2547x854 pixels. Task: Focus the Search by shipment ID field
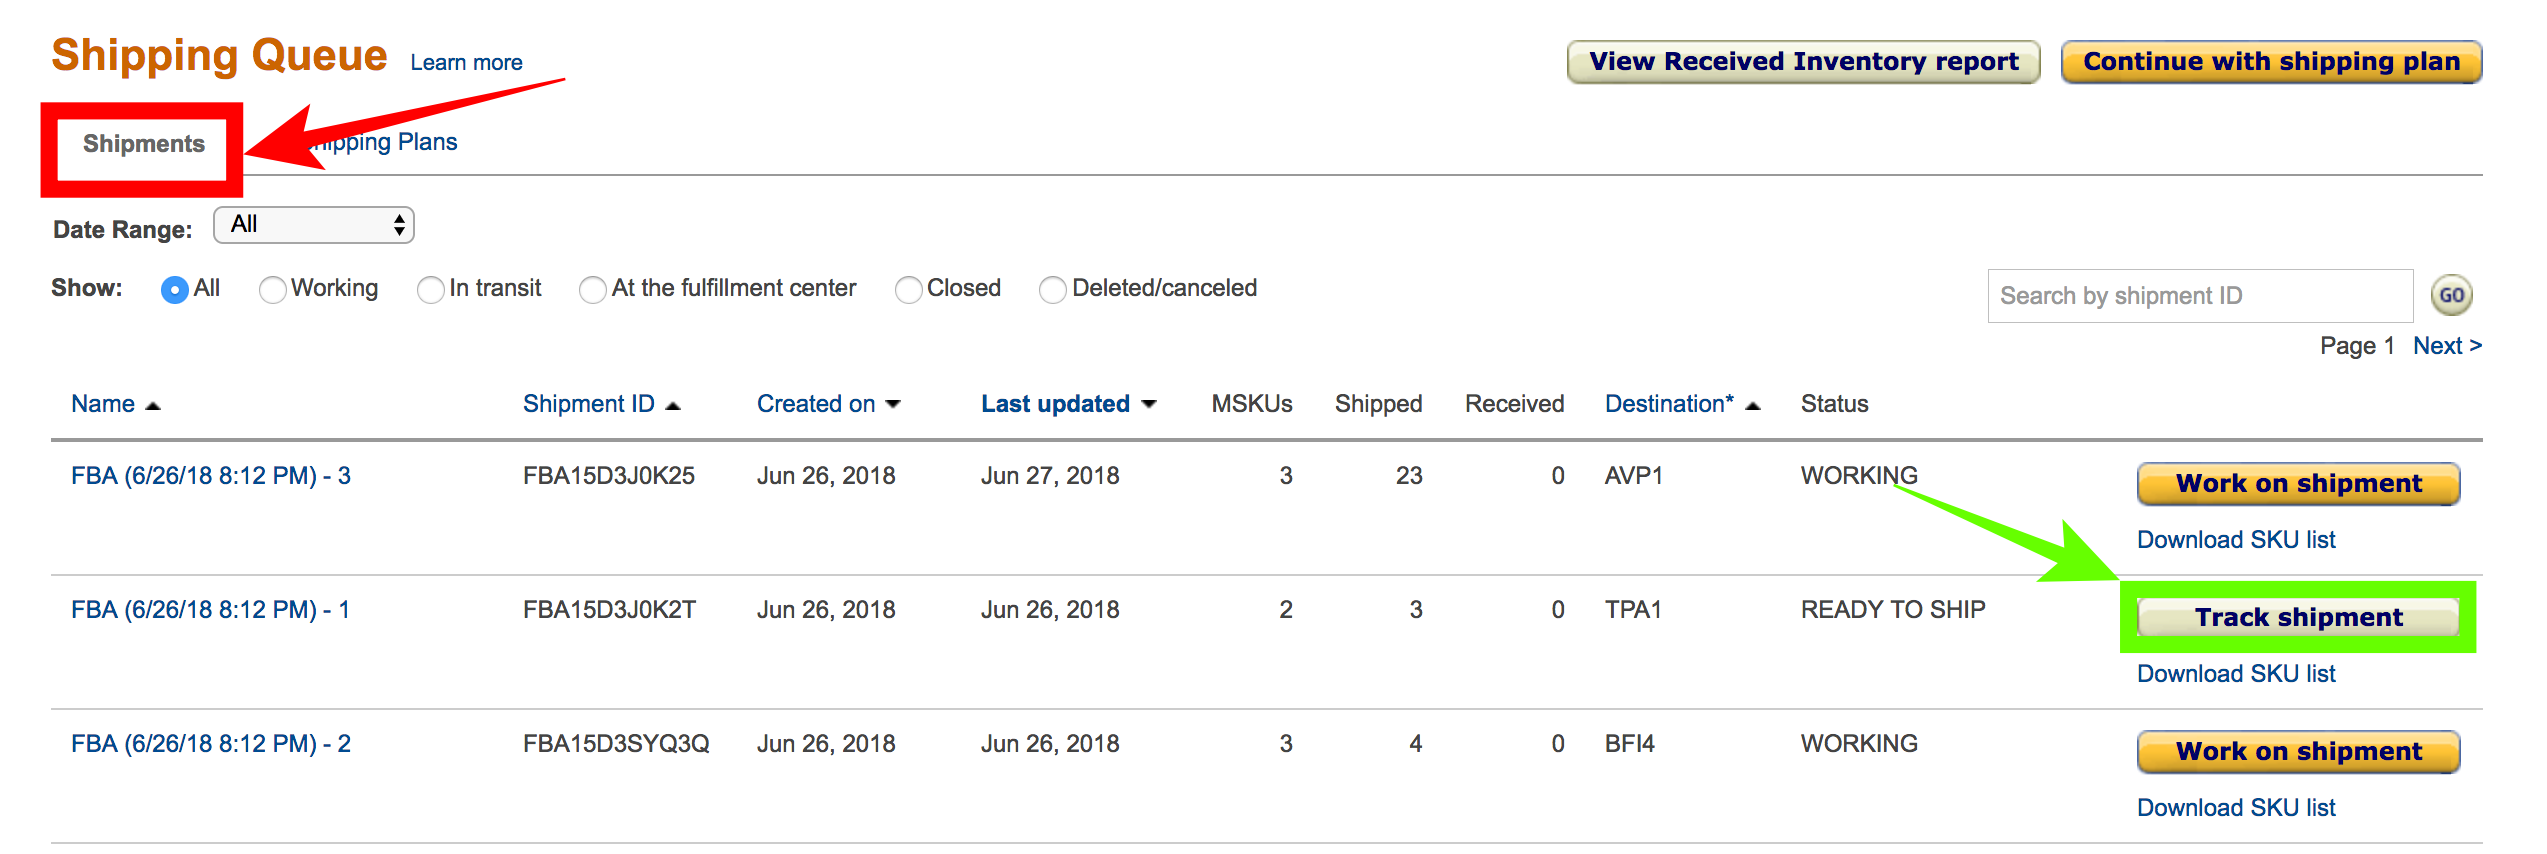click(x=2200, y=296)
